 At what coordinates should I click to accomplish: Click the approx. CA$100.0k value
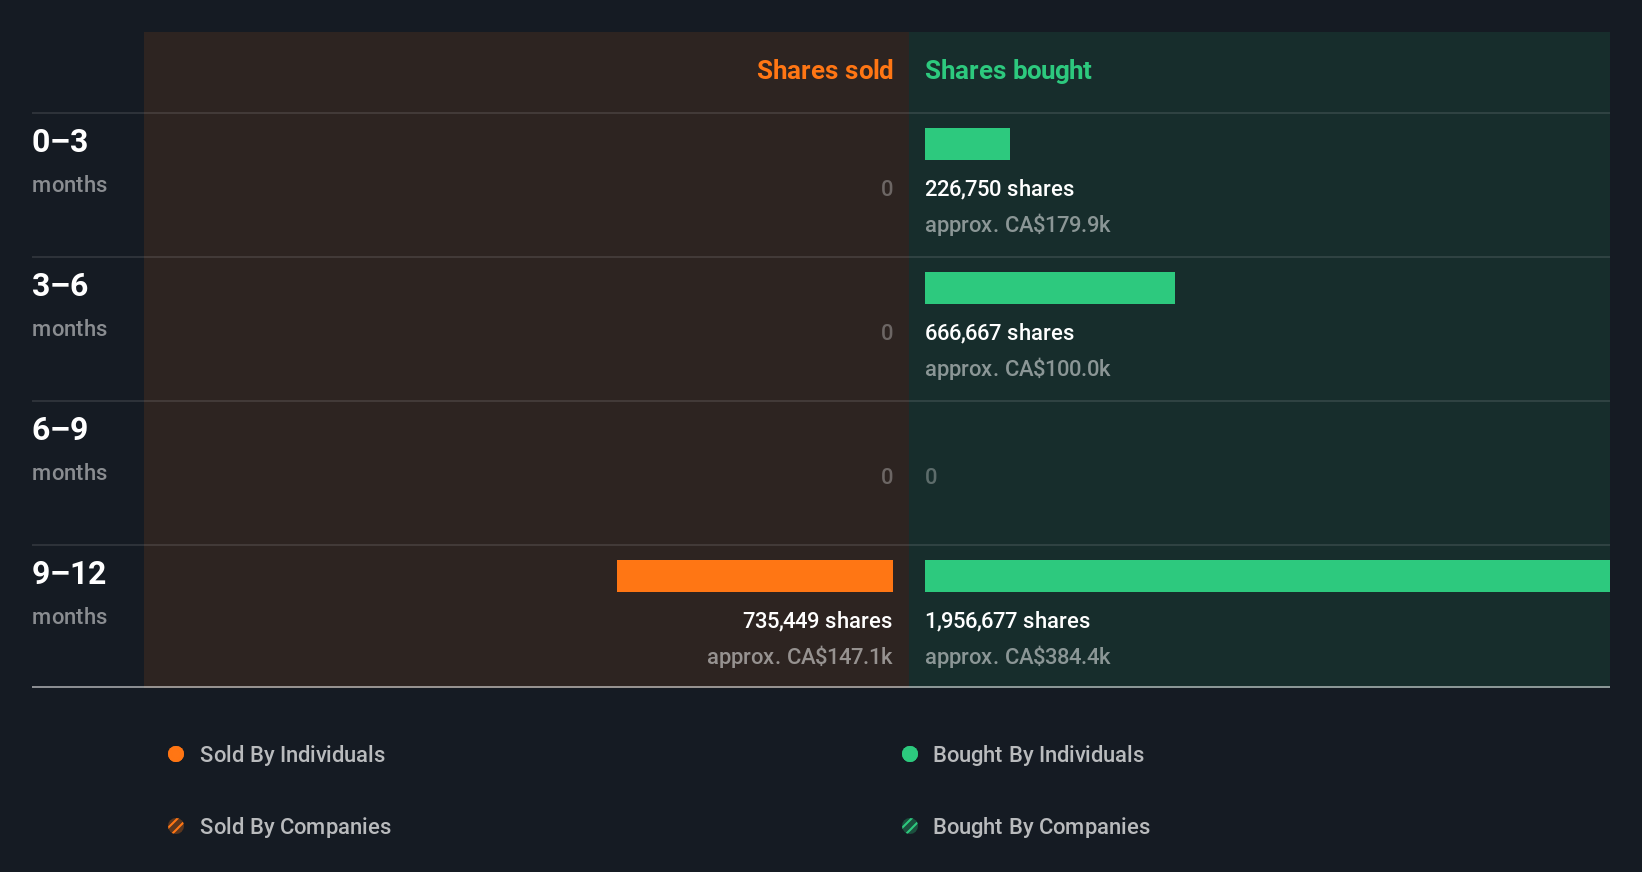coord(1017,369)
